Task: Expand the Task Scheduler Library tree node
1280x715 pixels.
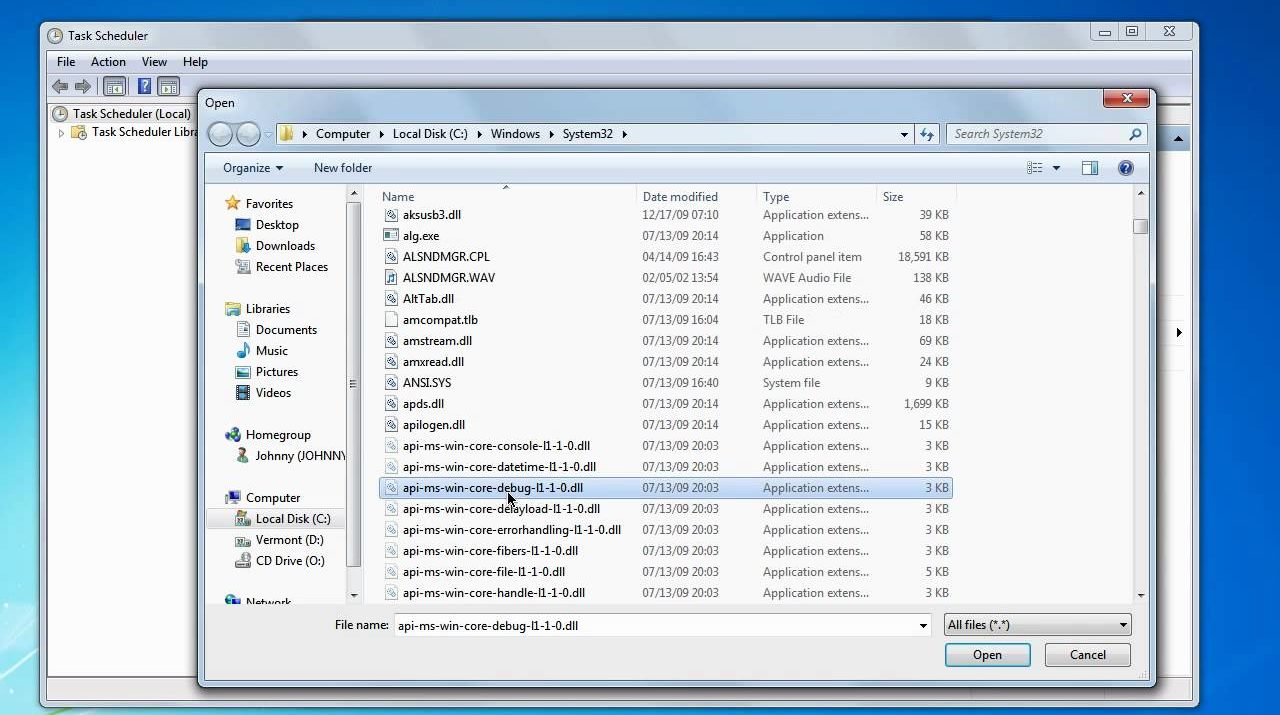Action: [x=61, y=133]
